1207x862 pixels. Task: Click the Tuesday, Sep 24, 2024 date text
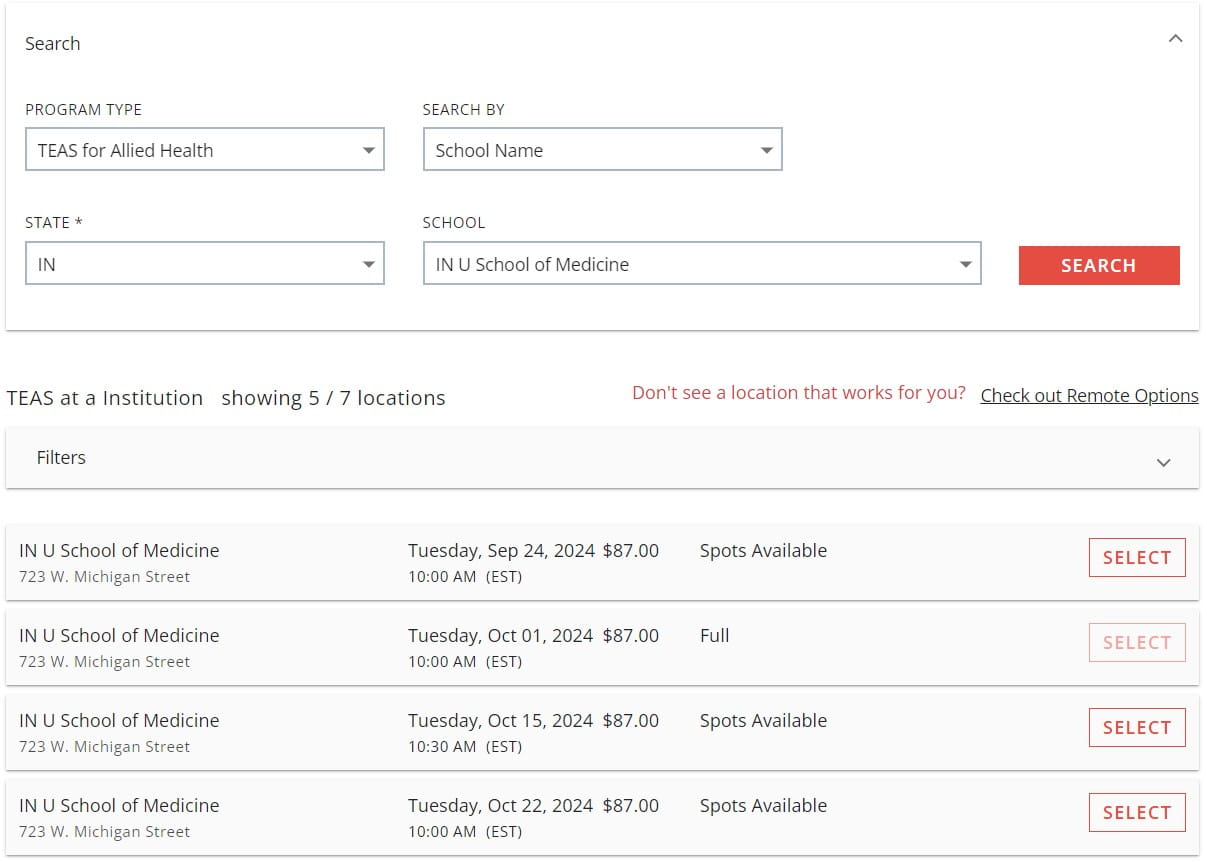point(501,551)
